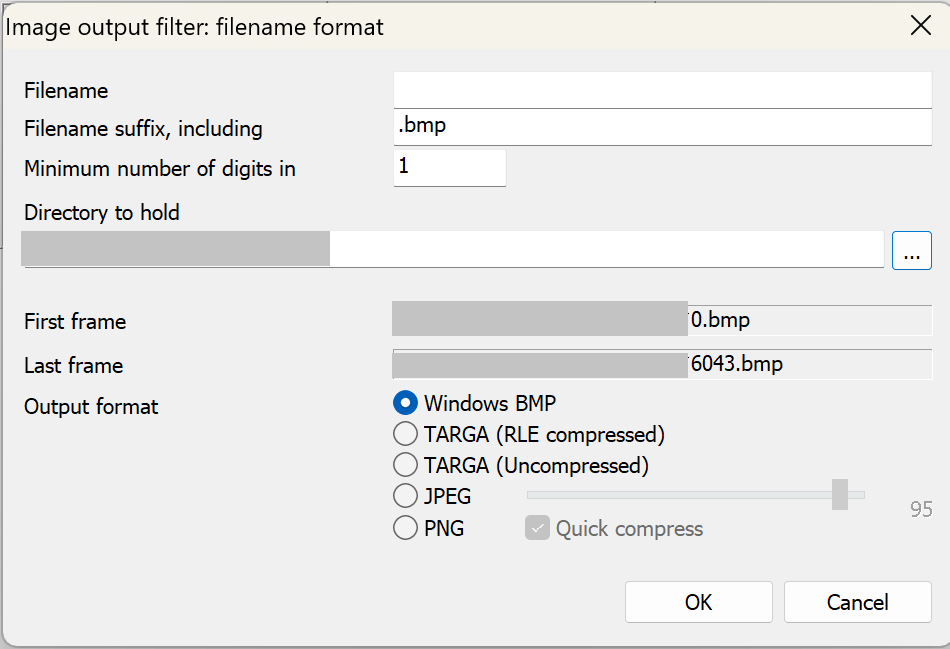Viewport: 950px width, 649px height.
Task: Pick JPEG as the output format
Action: (x=406, y=496)
